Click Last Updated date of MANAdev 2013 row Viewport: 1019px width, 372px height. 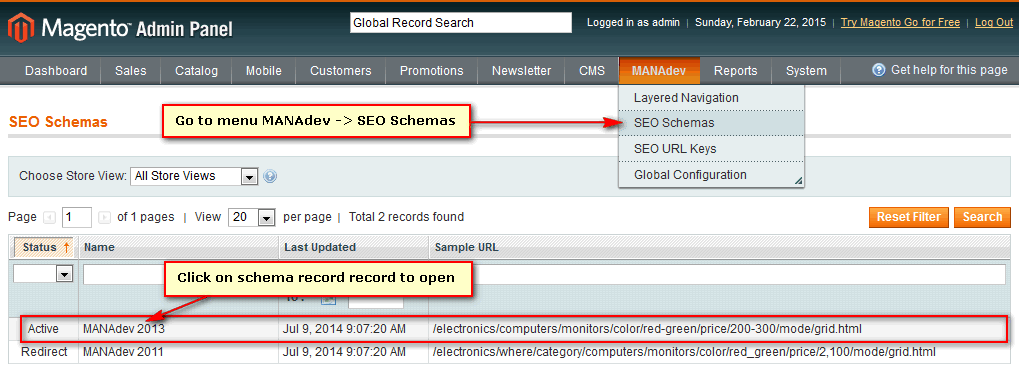(344, 329)
